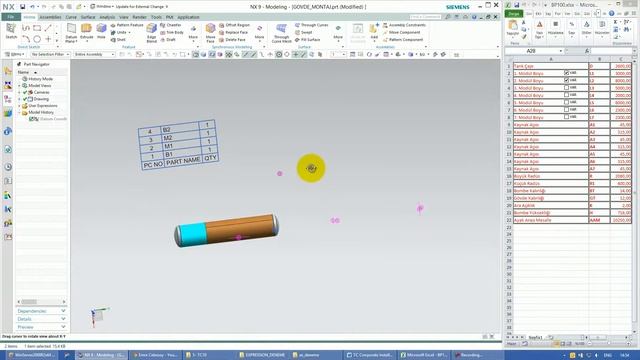Open the Entire Assembly scope dropdown
This screenshot has height=360, width=640.
tap(94, 54)
